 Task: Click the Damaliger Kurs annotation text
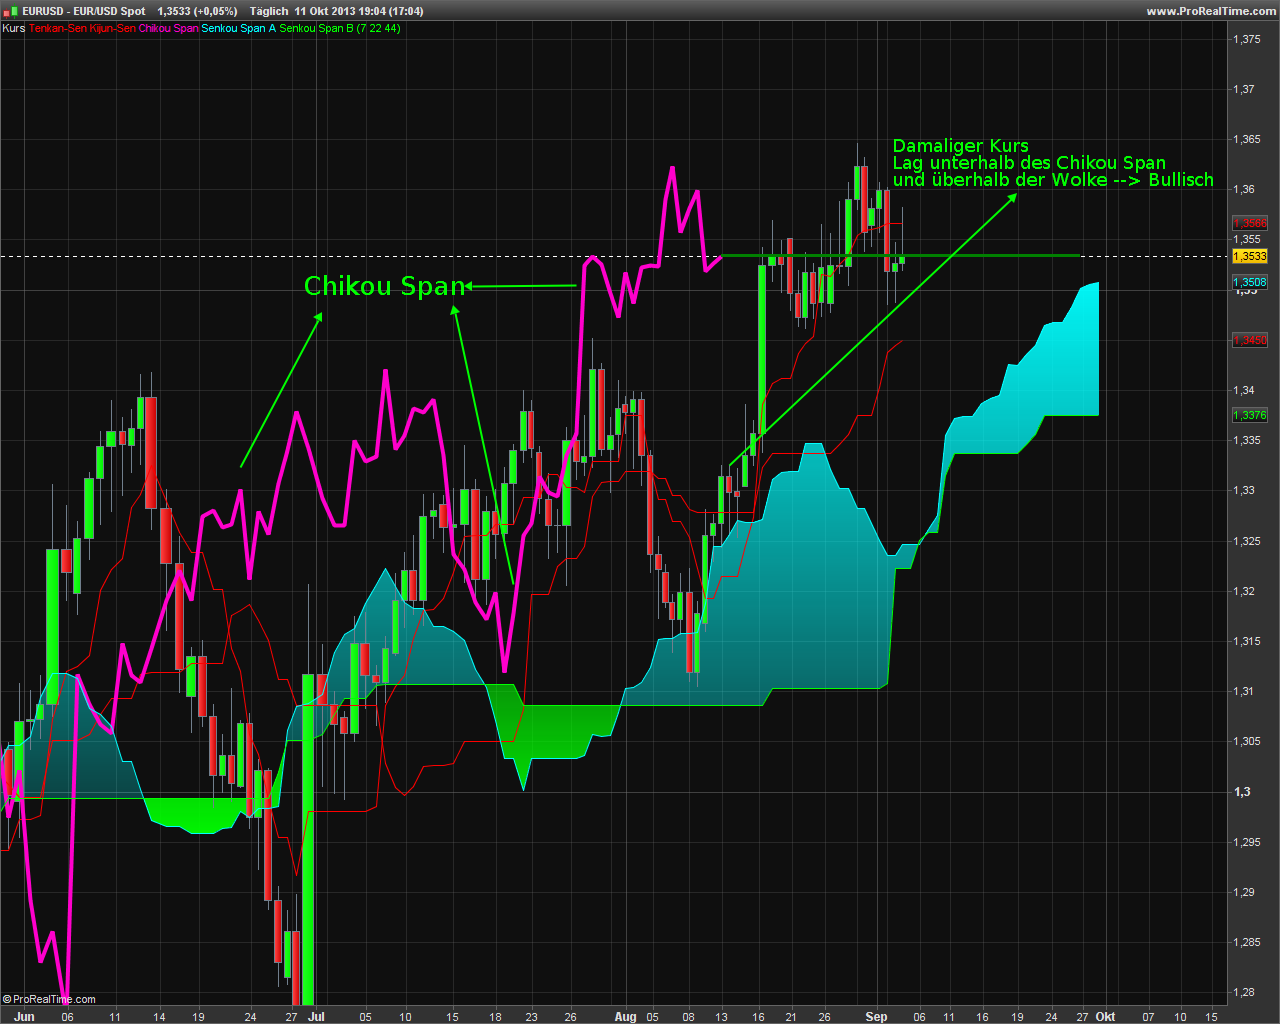[x=960, y=146]
